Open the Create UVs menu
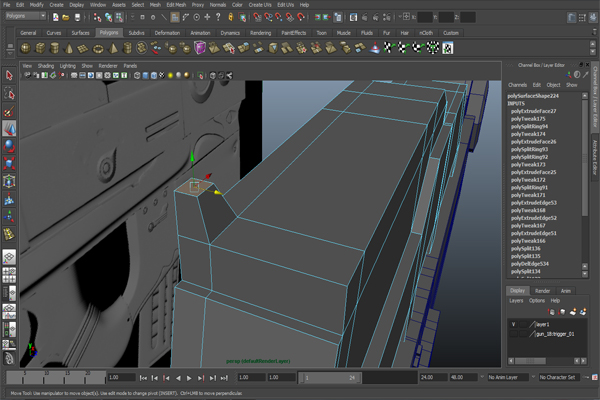Viewport: 600px width, 400px height. click(x=260, y=5)
